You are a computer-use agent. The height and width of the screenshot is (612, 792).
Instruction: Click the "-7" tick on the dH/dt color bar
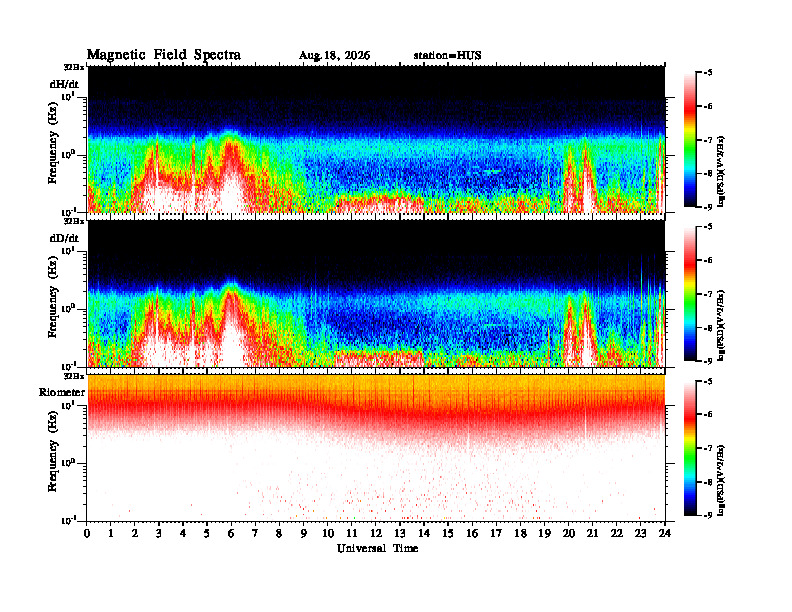708,140
